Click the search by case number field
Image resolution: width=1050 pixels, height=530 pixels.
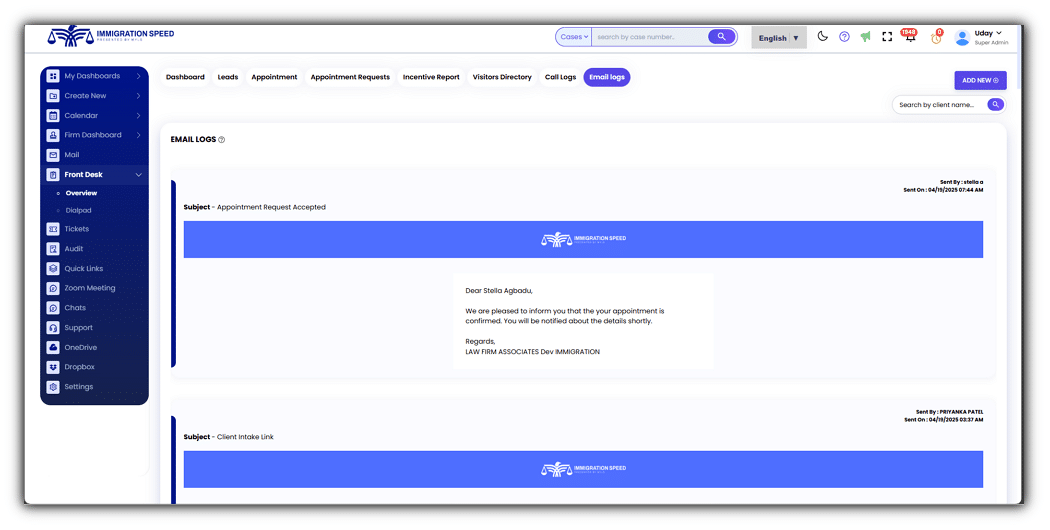coord(648,37)
